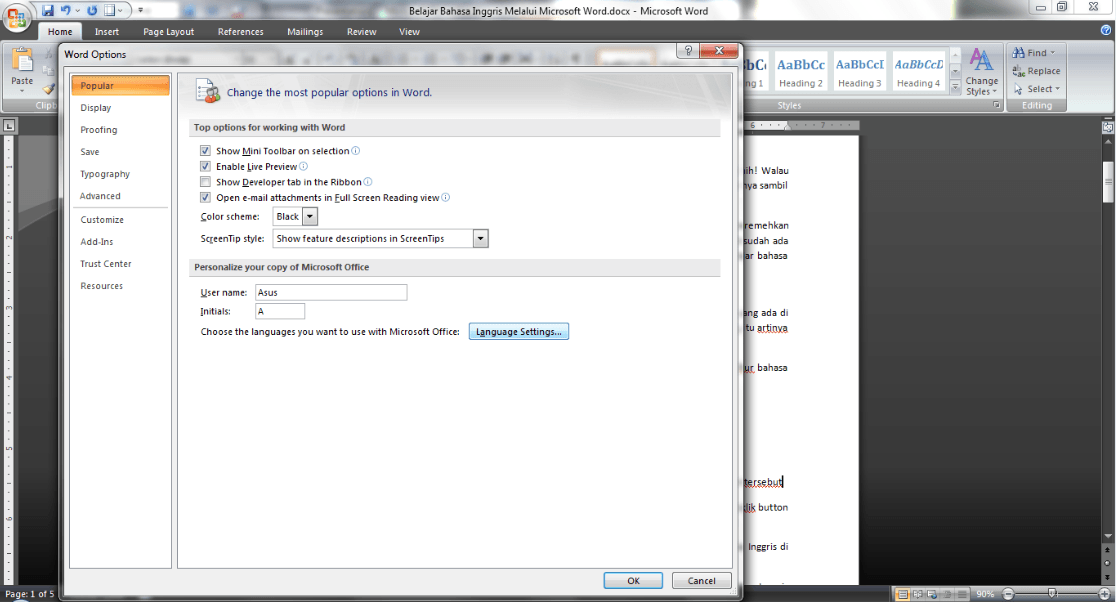
Task: Open the Styles dialog launcher
Action: (x=996, y=105)
